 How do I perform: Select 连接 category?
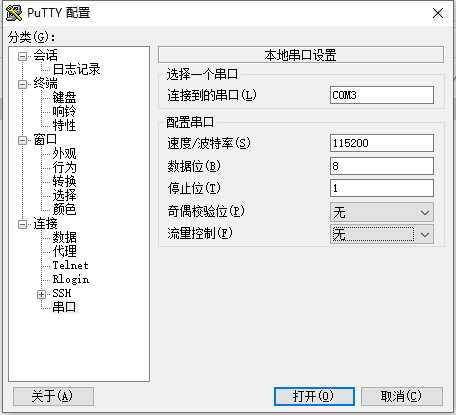[46, 223]
